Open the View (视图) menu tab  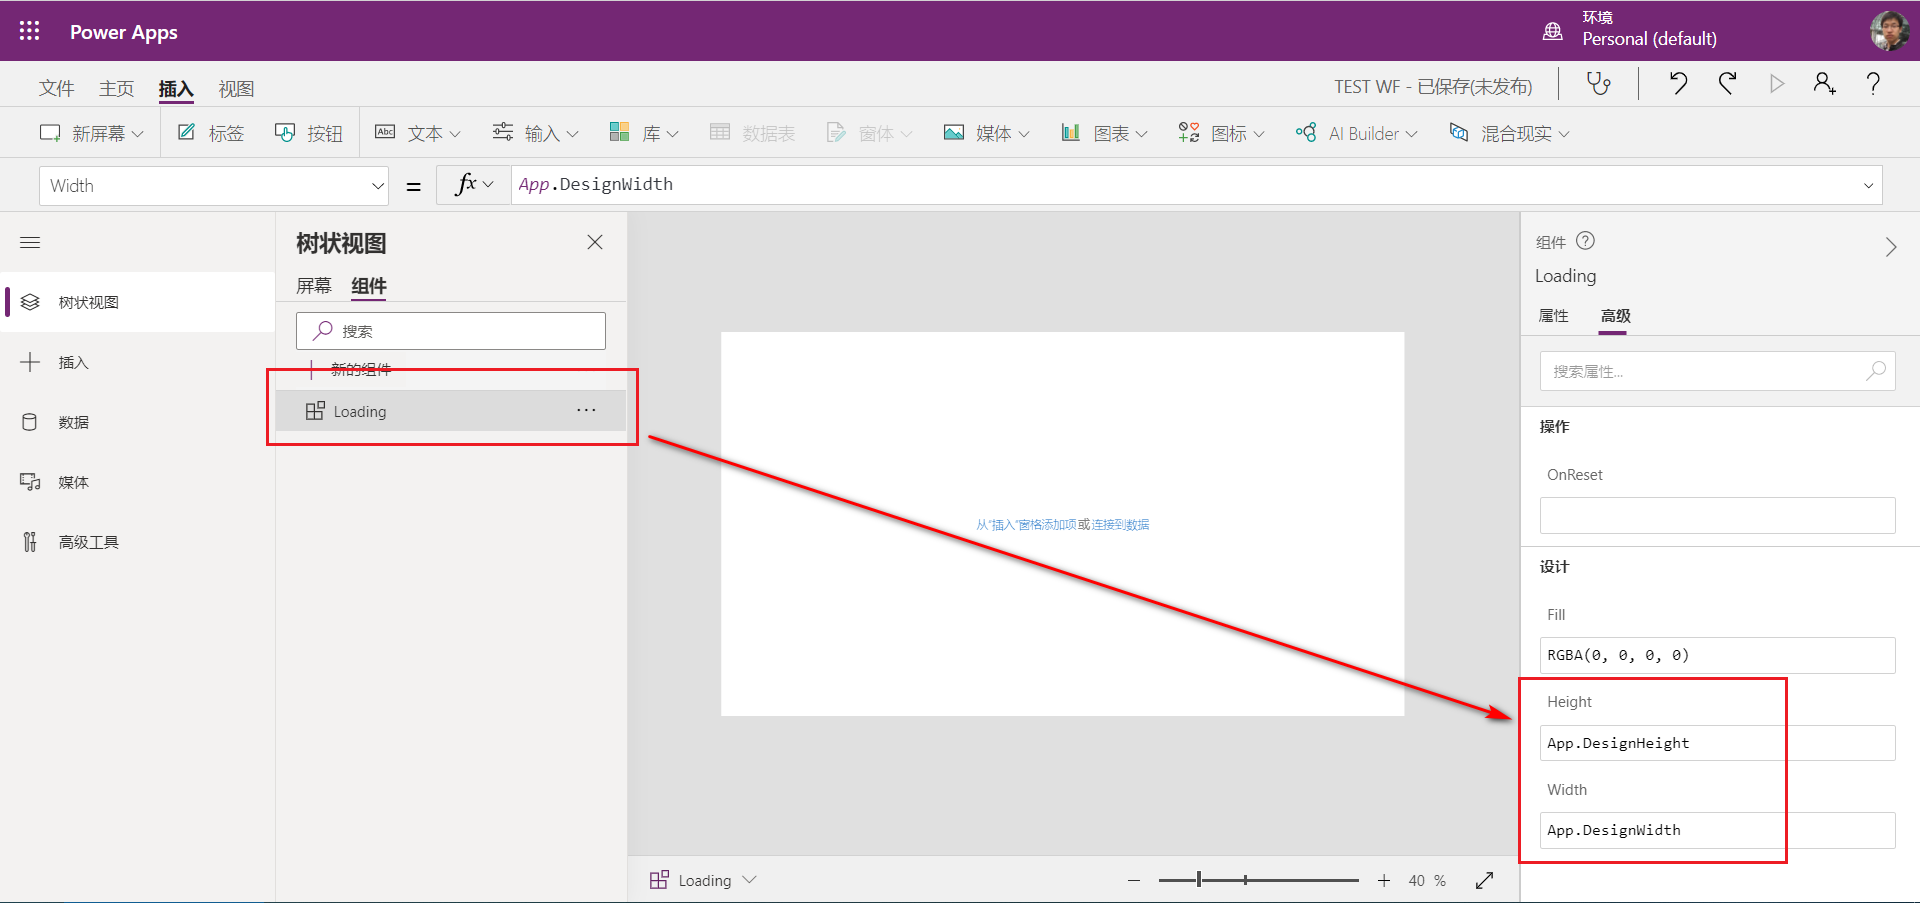236,88
